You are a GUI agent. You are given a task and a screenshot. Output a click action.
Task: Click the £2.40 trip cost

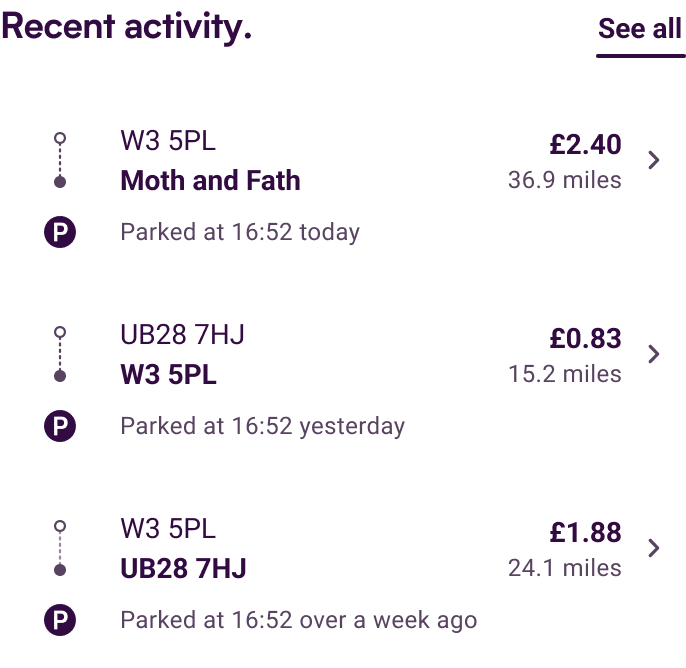(585, 145)
